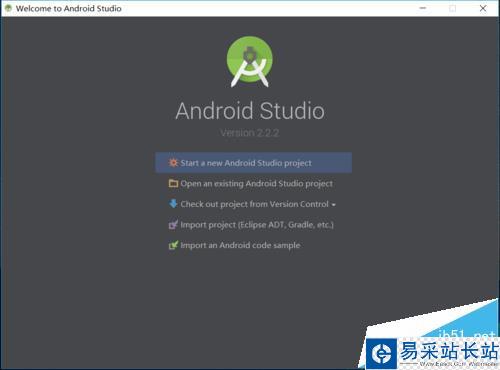Viewport: 500px width, 370px height.
Task: Close the Welcome to Android Studio window
Action: click(483, 8)
